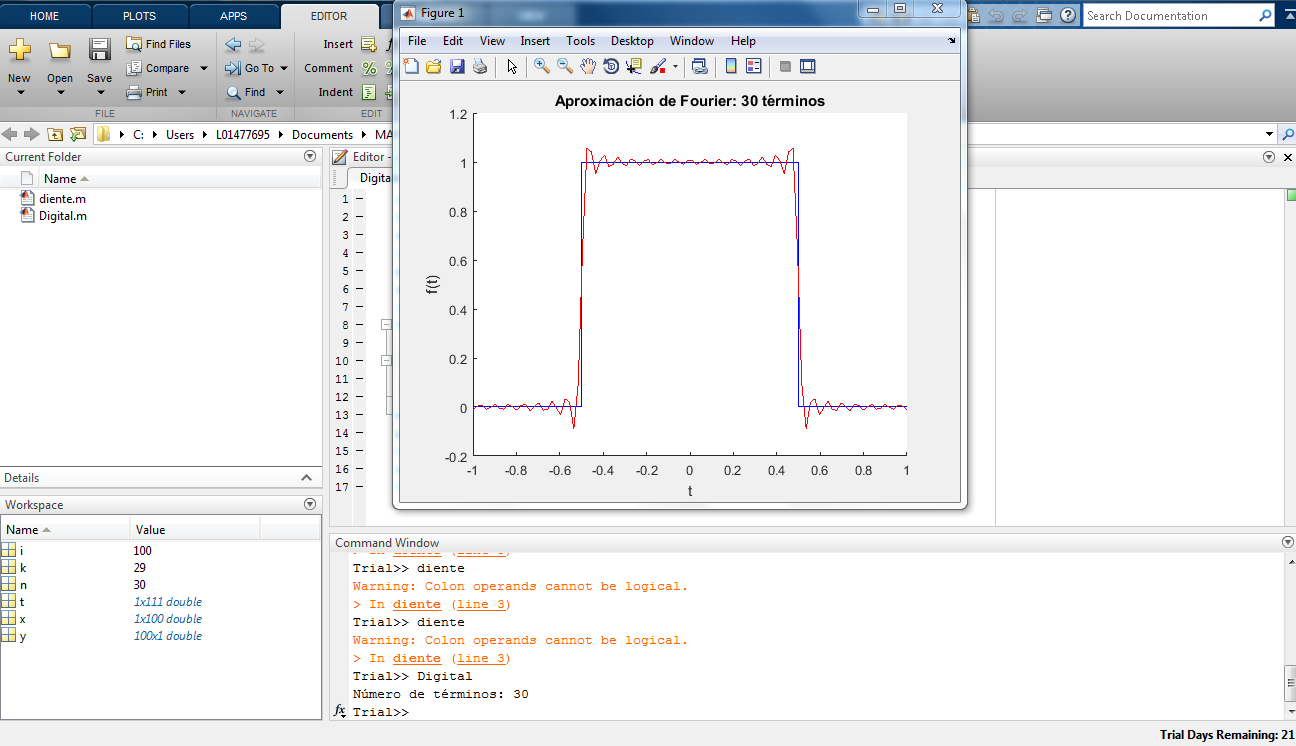The height and width of the screenshot is (746, 1296).
Task: Turn on the Data Cursor tool
Action: point(634,66)
